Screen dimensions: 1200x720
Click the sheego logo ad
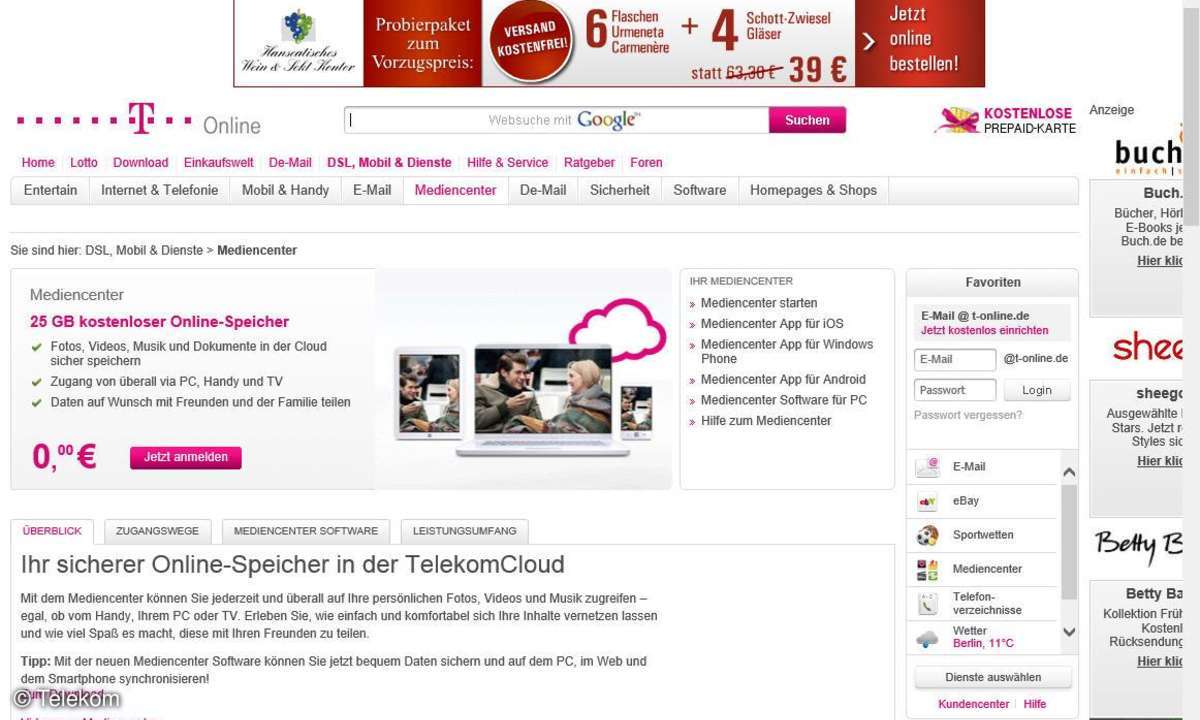[1147, 347]
